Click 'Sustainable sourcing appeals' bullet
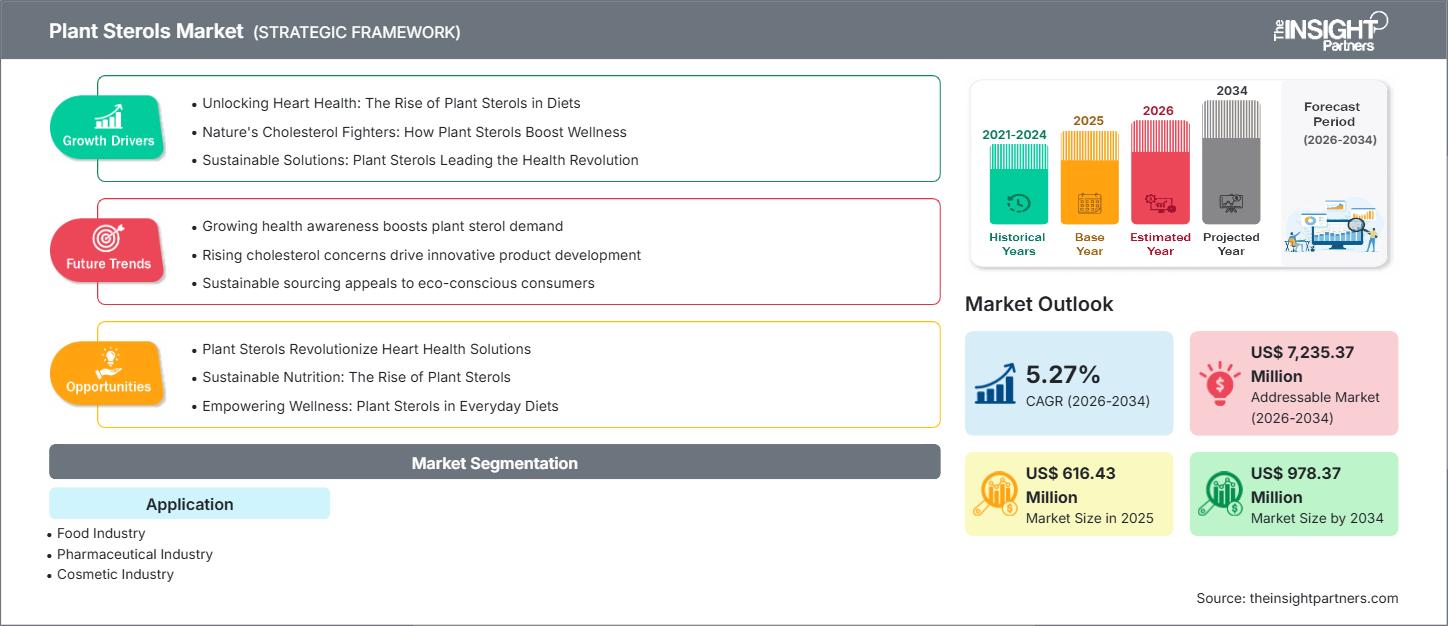The width and height of the screenshot is (1448, 626). pyautogui.click(x=398, y=283)
